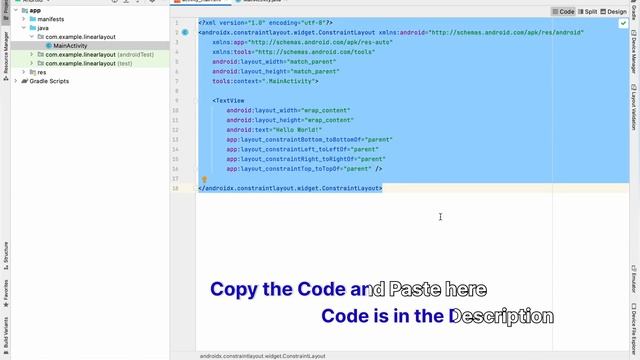The image size is (640, 360).
Task: Switch editor to Split view
Action: [x=587, y=11]
